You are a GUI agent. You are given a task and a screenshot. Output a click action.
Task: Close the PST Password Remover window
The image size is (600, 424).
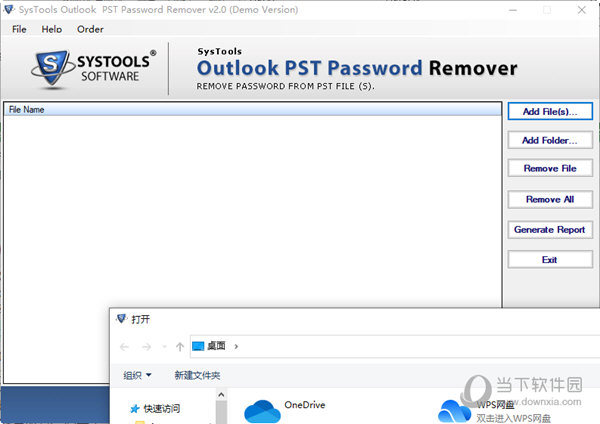(x=582, y=10)
